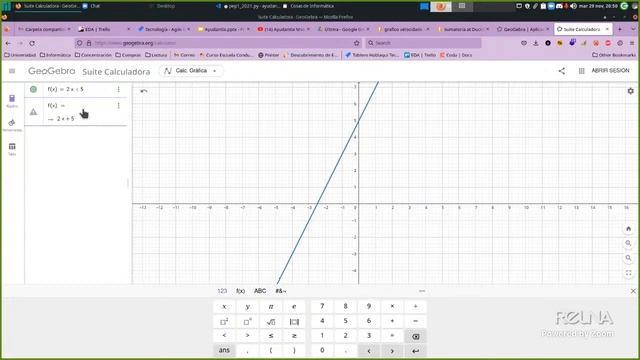
Task: Click warning triangle on second f(x) row
Action: 33,112
